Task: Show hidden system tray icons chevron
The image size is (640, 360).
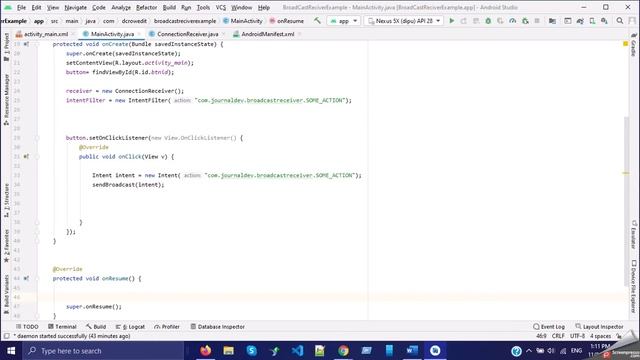Action: point(529,351)
